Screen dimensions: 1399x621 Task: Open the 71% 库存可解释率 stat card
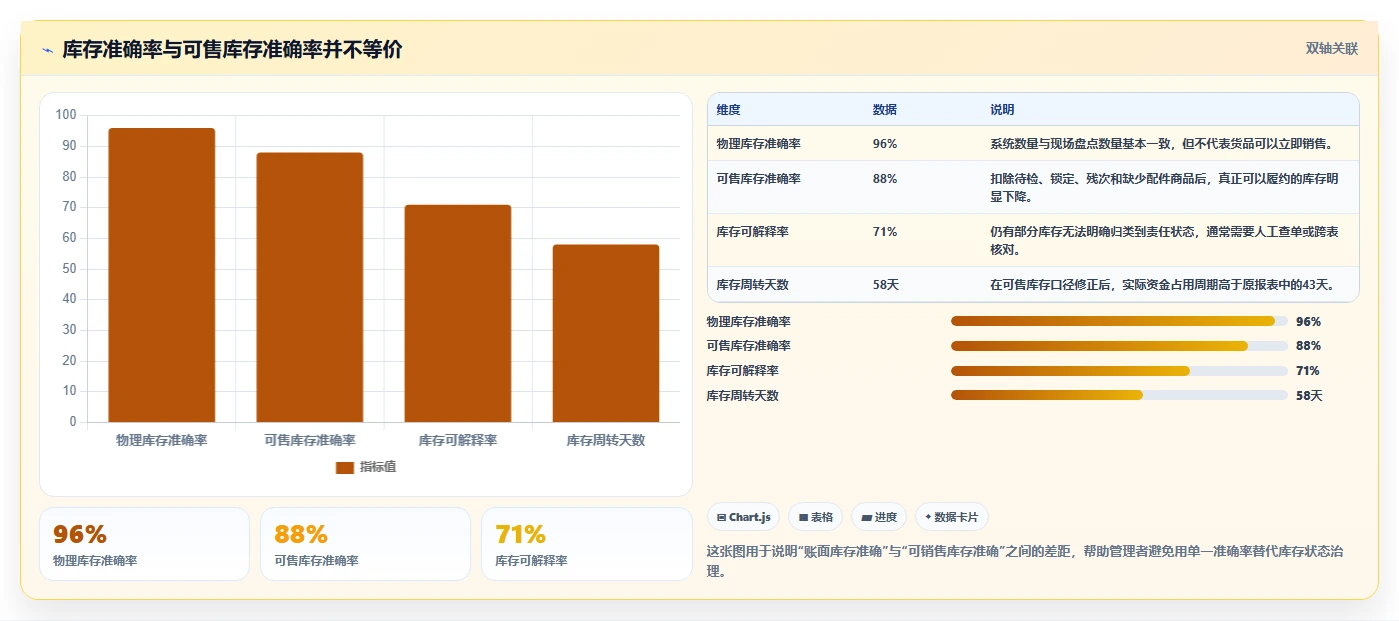(586, 544)
